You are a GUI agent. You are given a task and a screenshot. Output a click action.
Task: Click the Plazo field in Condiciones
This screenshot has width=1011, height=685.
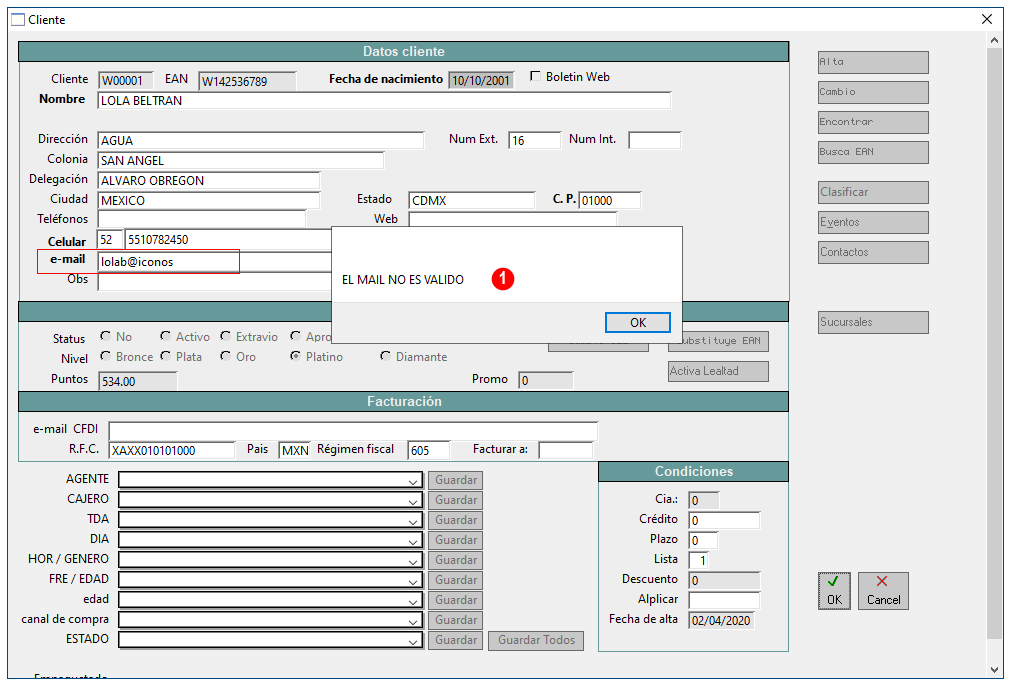click(703, 541)
